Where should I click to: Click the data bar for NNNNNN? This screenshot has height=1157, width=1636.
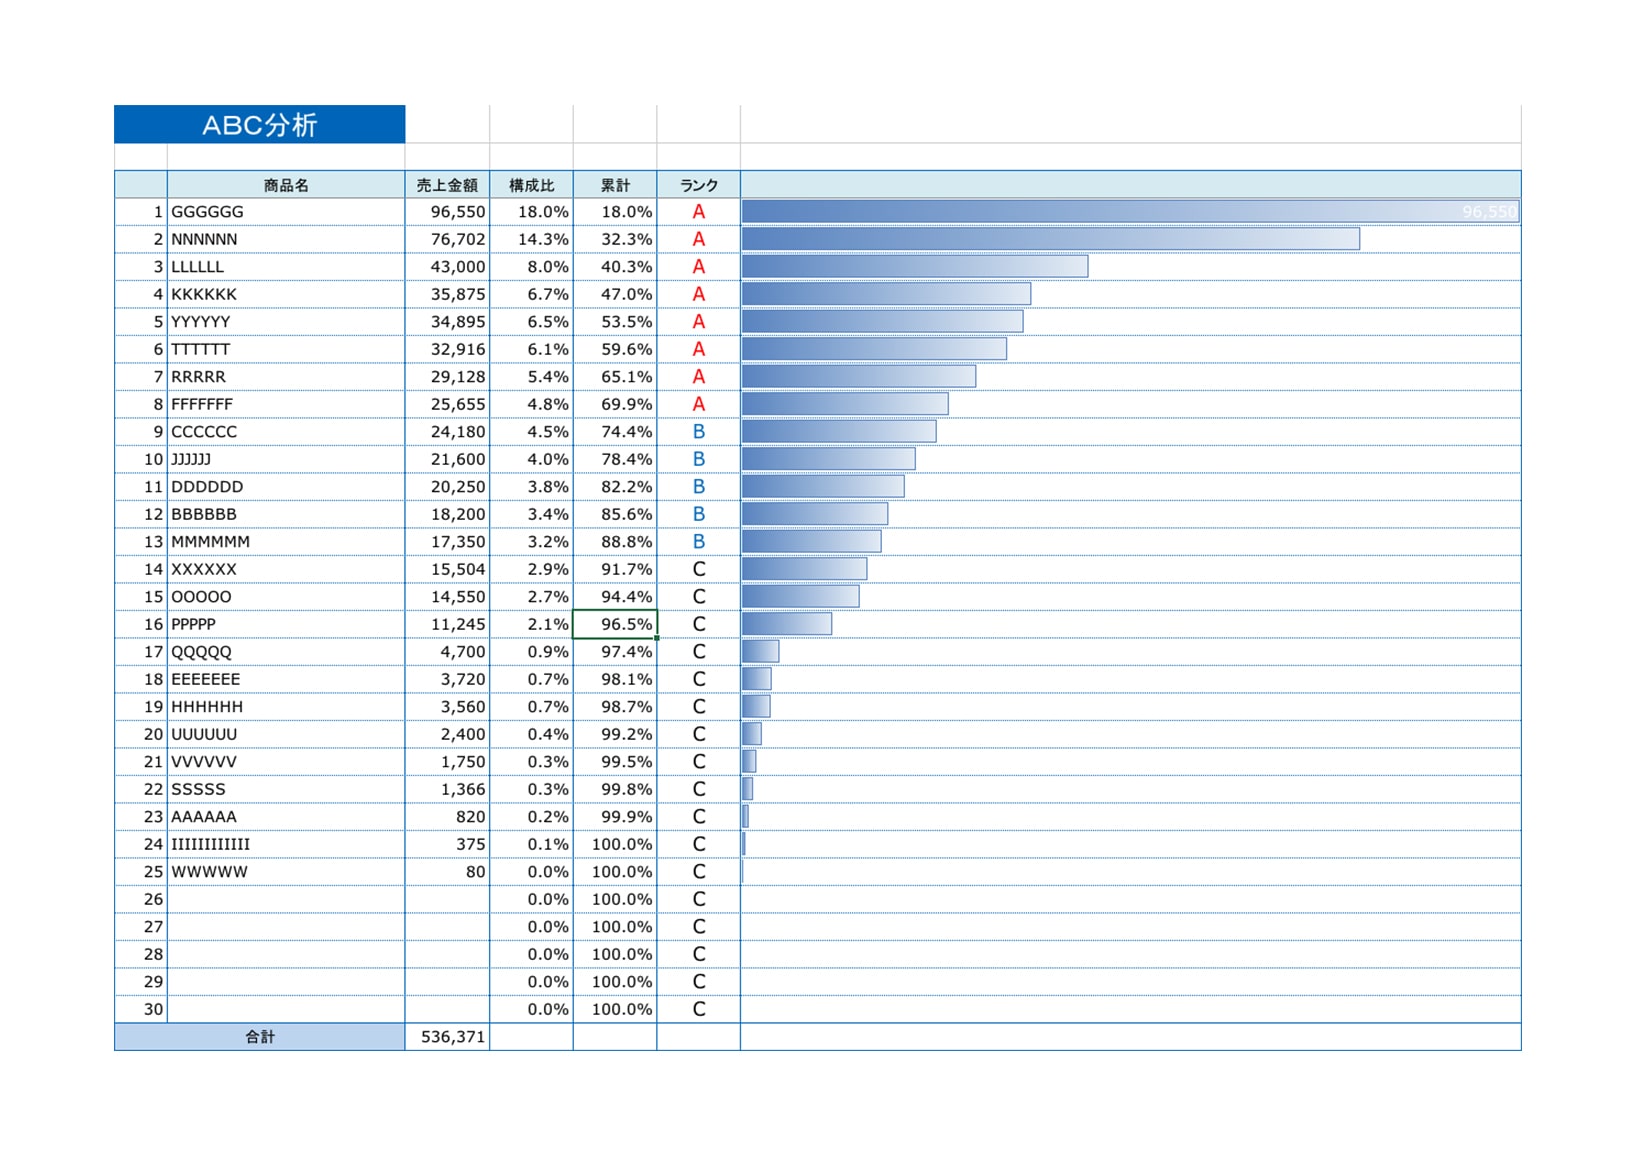coord(1051,239)
